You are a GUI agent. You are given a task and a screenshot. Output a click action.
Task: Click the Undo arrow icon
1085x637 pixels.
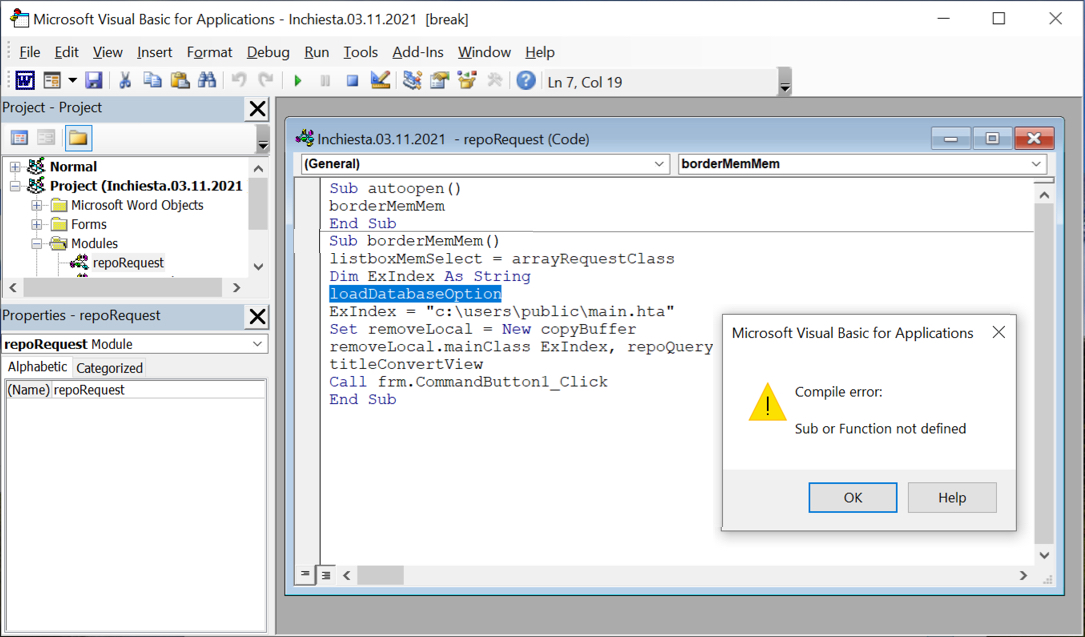click(239, 81)
